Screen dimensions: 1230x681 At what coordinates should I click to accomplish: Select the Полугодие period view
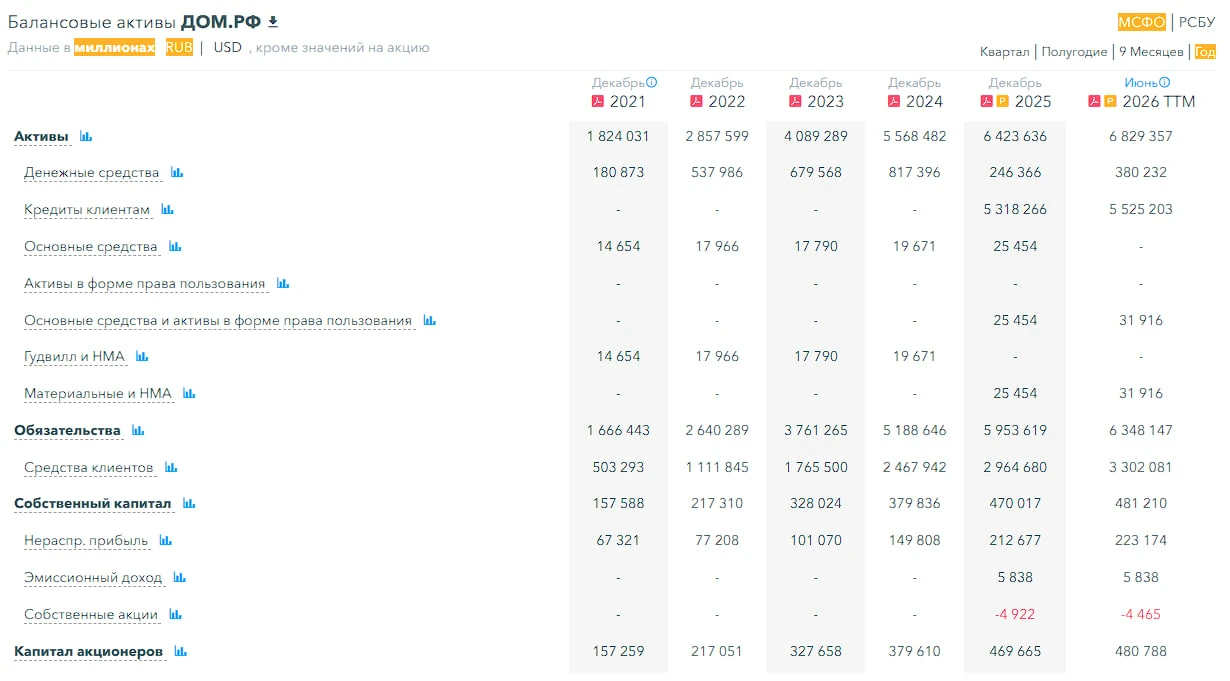[x=1075, y=52]
